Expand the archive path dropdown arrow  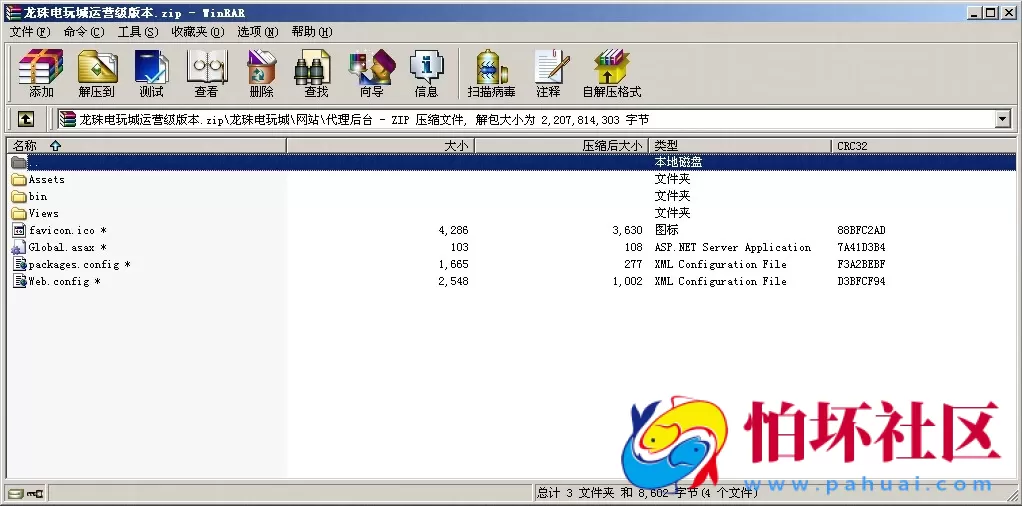(x=1003, y=119)
